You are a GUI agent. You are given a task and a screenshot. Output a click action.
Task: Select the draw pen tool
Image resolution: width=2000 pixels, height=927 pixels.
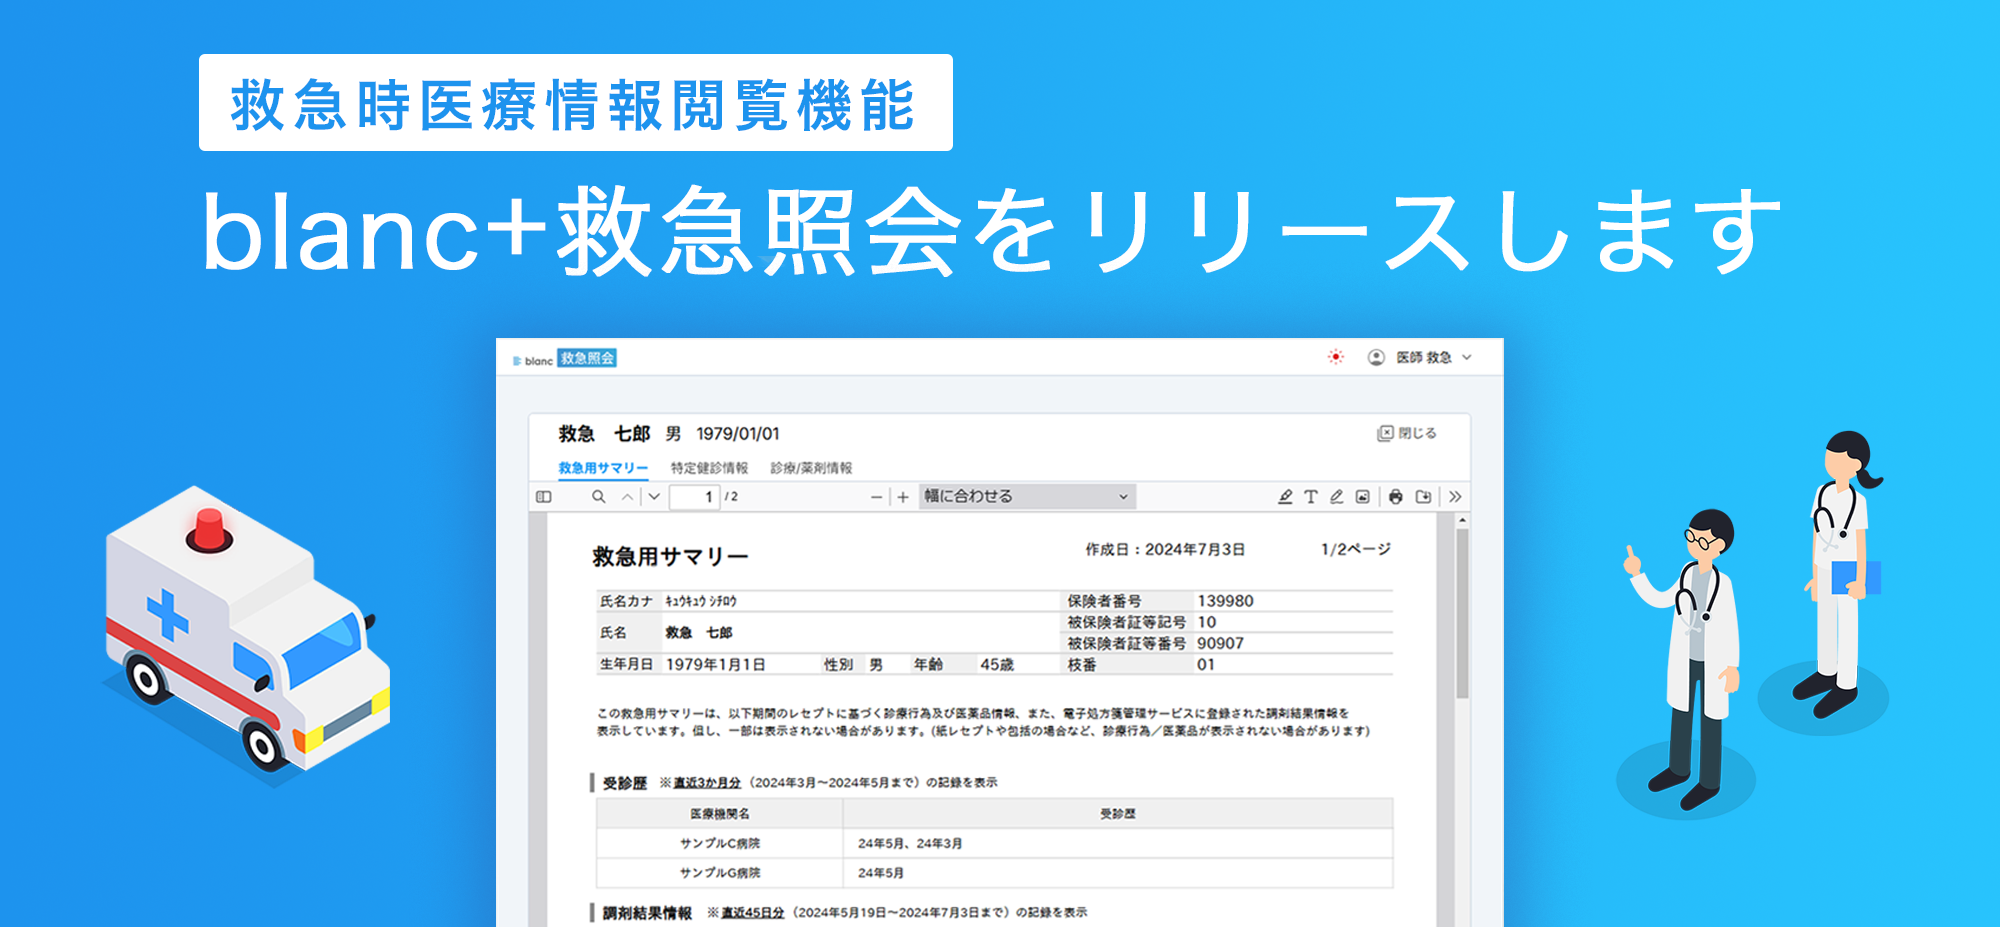(x=1337, y=497)
